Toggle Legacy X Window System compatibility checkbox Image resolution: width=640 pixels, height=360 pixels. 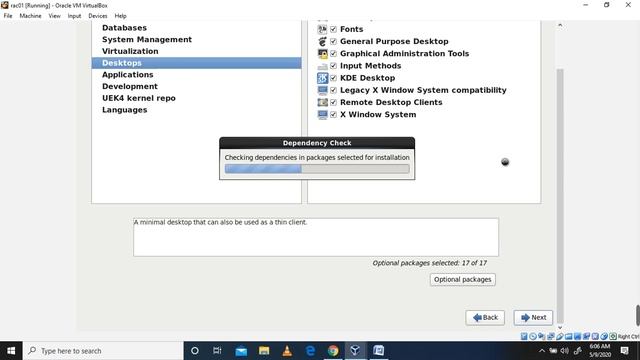(x=333, y=90)
